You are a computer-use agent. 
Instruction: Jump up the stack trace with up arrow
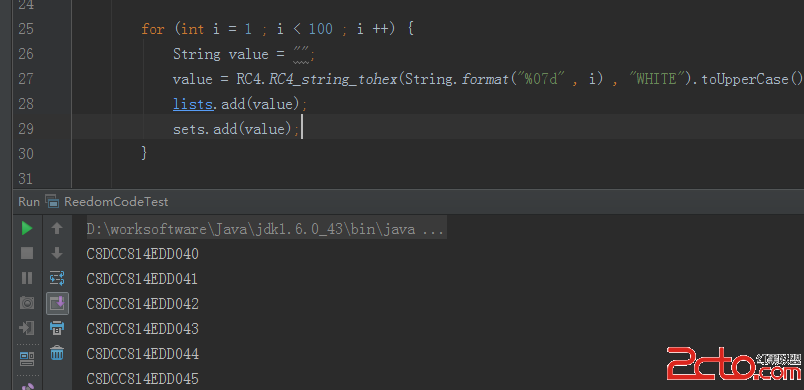57,228
